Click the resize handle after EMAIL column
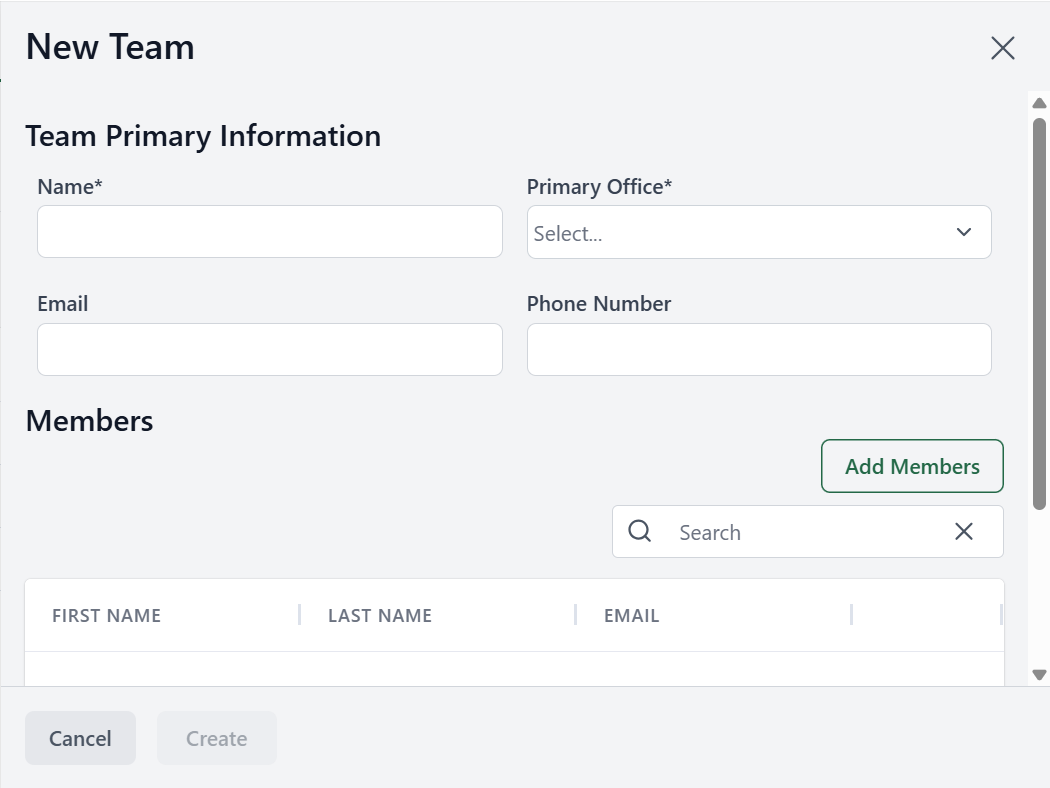Image resolution: width=1050 pixels, height=788 pixels. click(851, 615)
